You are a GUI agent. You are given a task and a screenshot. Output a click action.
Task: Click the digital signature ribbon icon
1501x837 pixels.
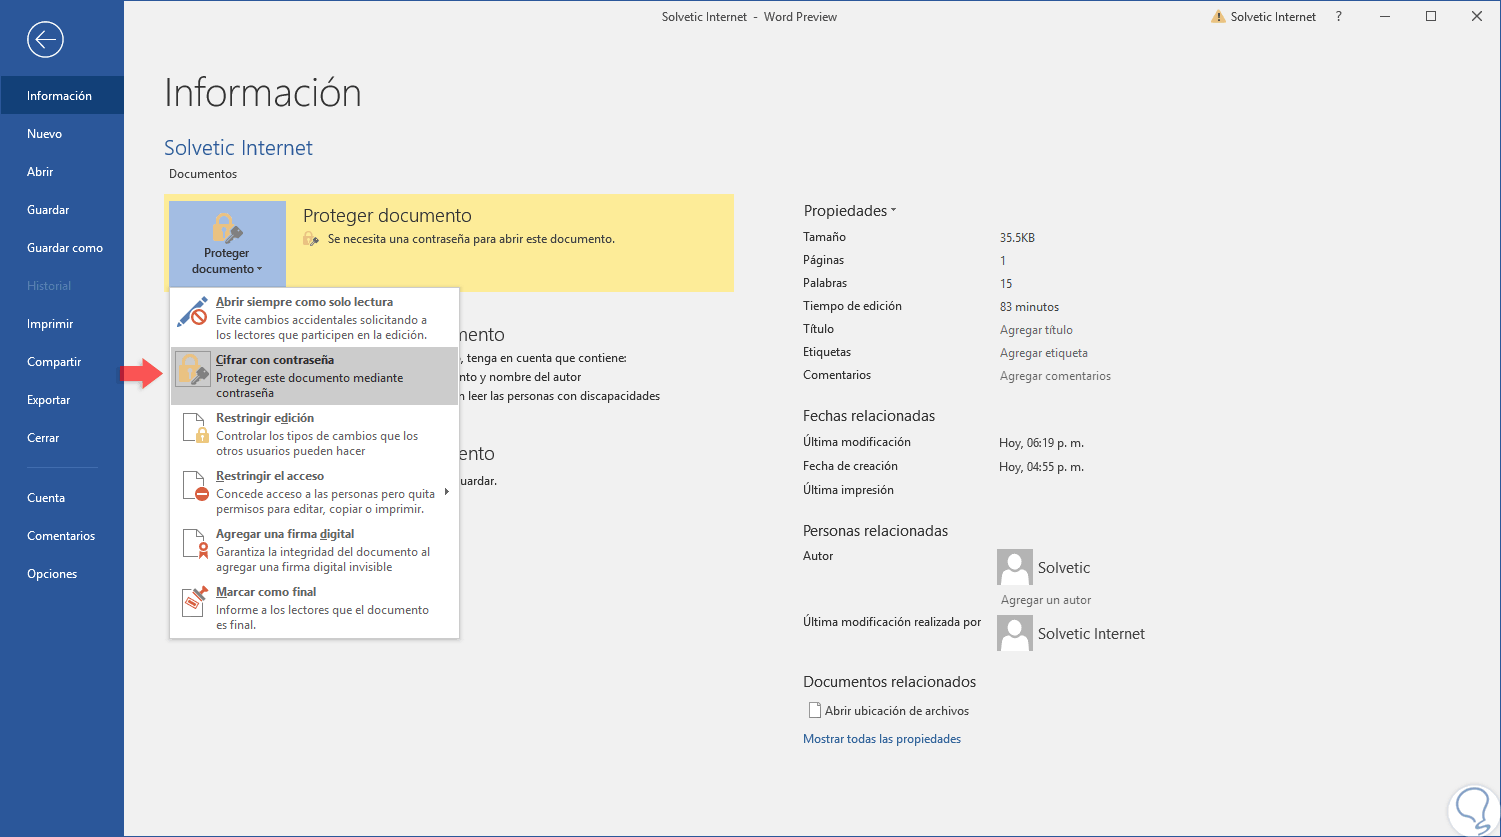pos(194,544)
